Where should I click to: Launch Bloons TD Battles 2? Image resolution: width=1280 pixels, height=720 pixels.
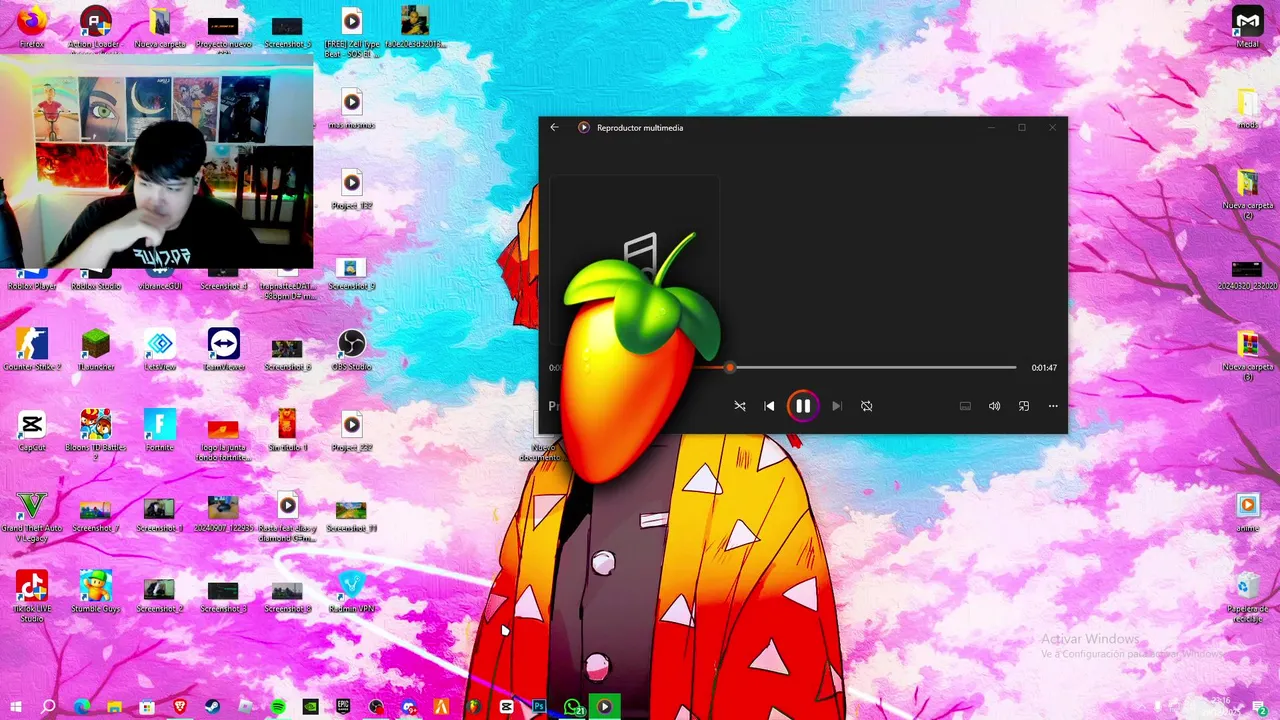pos(96,434)
